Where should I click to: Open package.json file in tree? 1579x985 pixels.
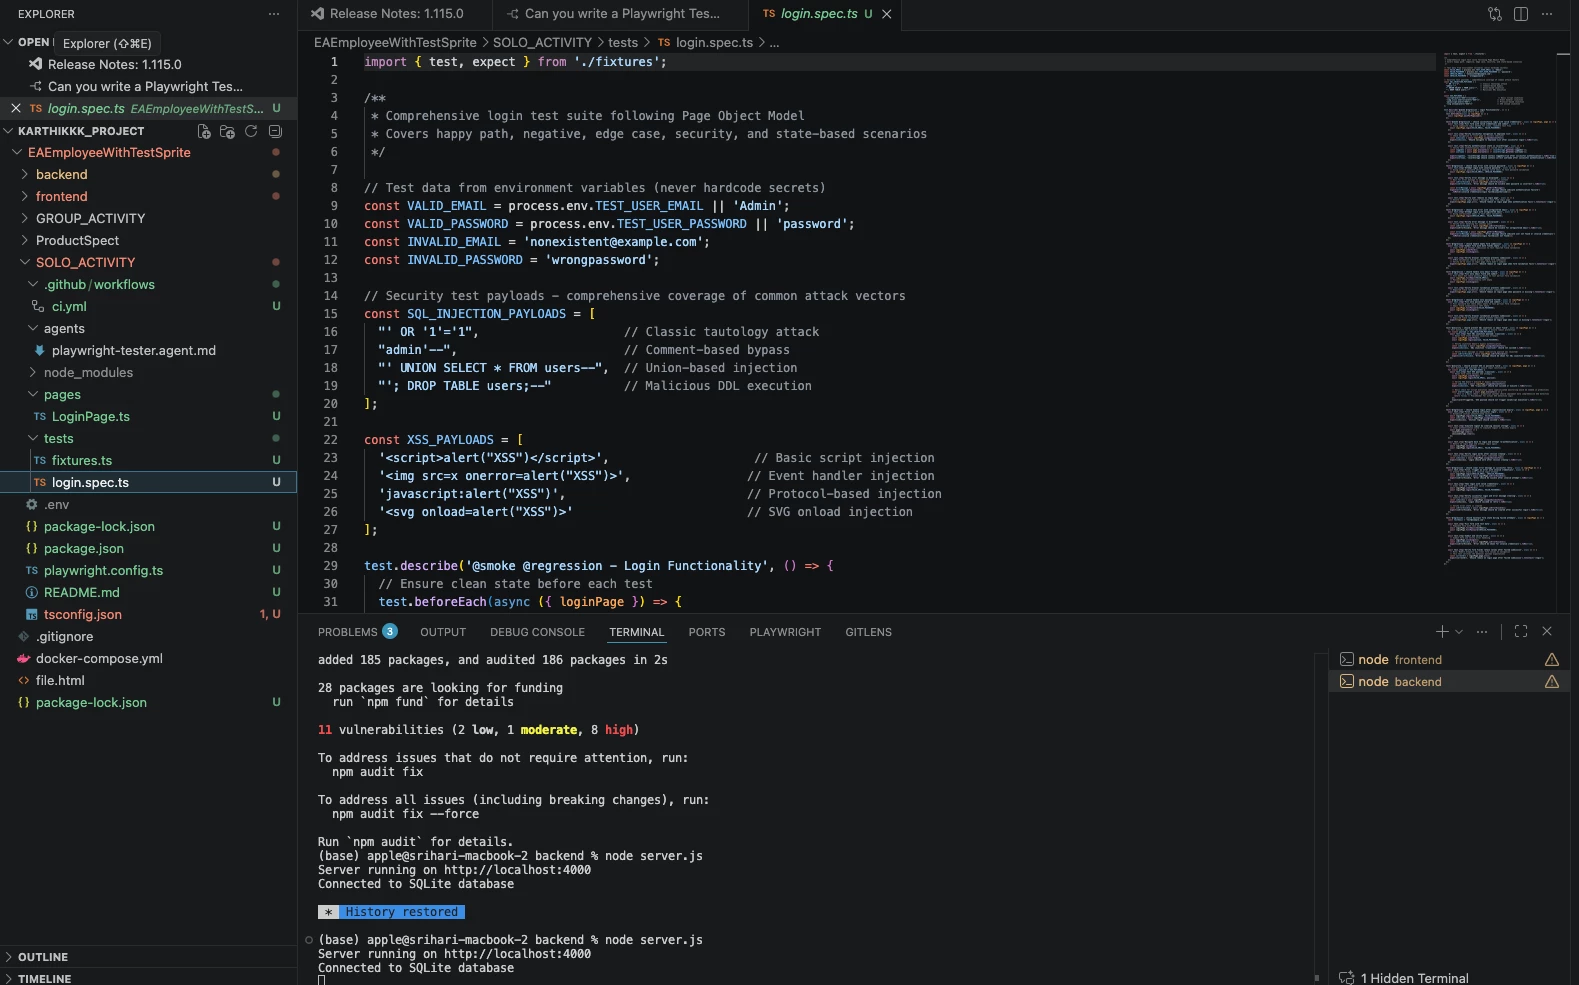click(x=83, y=549)
